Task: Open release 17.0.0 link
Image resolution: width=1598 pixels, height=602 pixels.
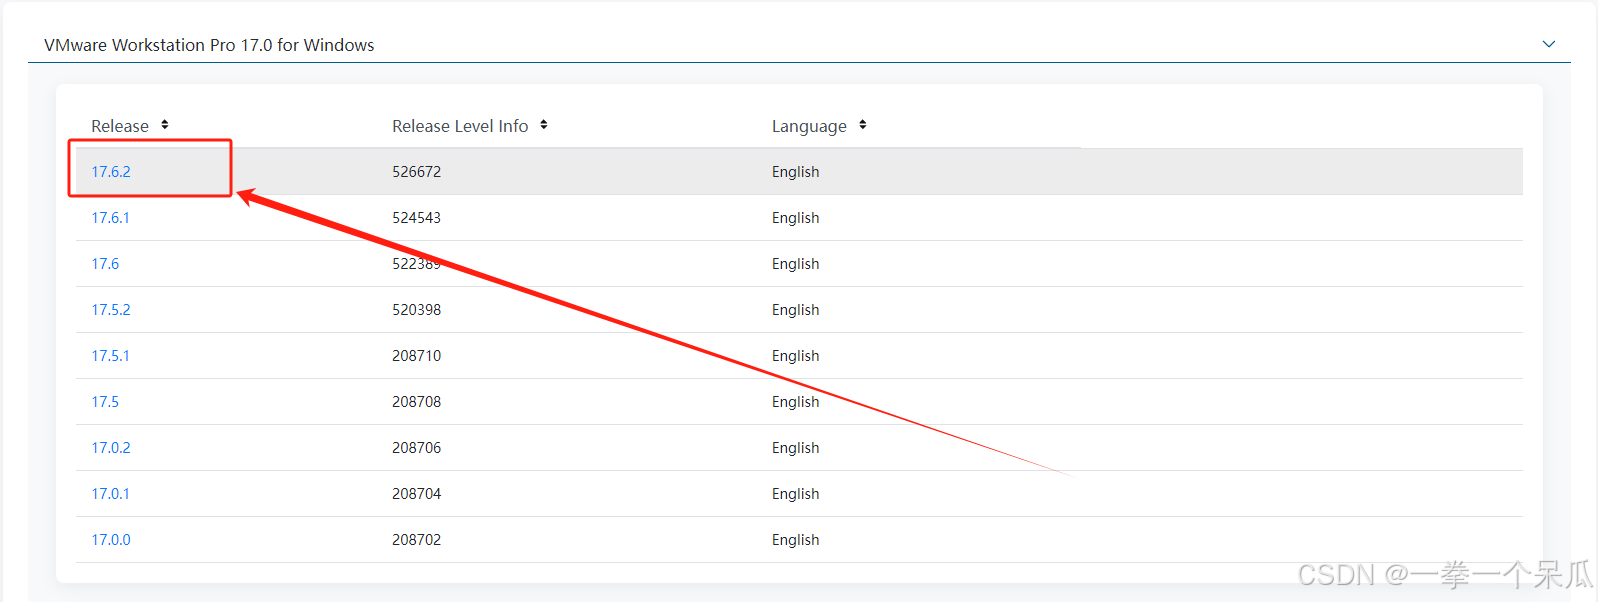Action: click(x=111, y=540)
